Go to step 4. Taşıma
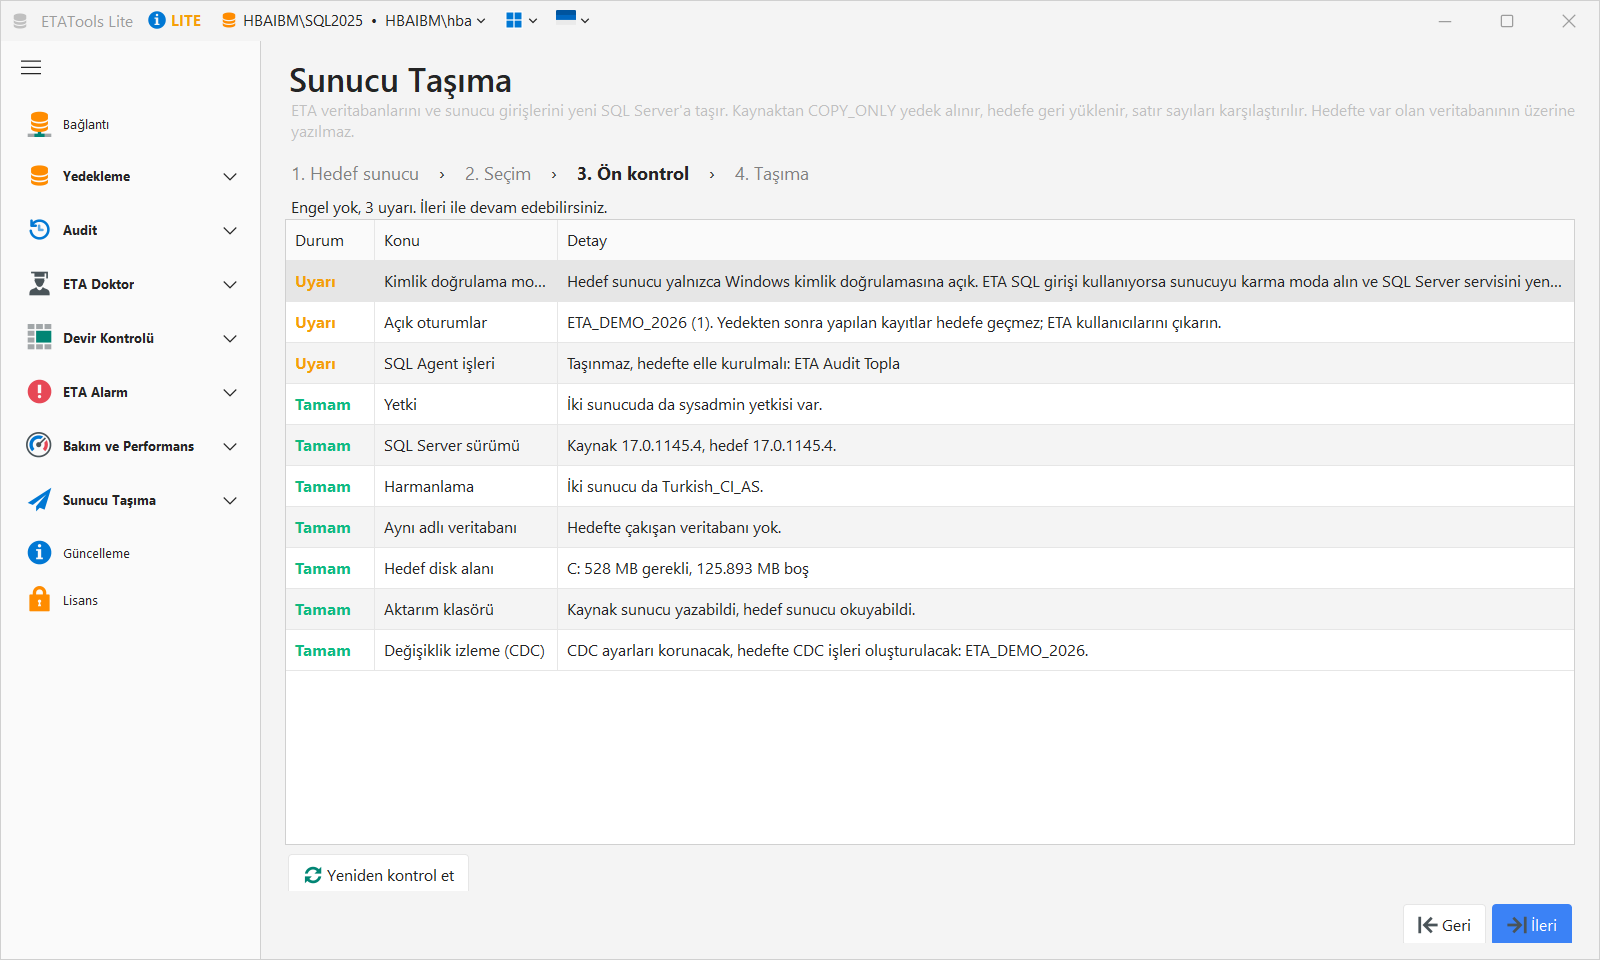 tap(772, 174)
